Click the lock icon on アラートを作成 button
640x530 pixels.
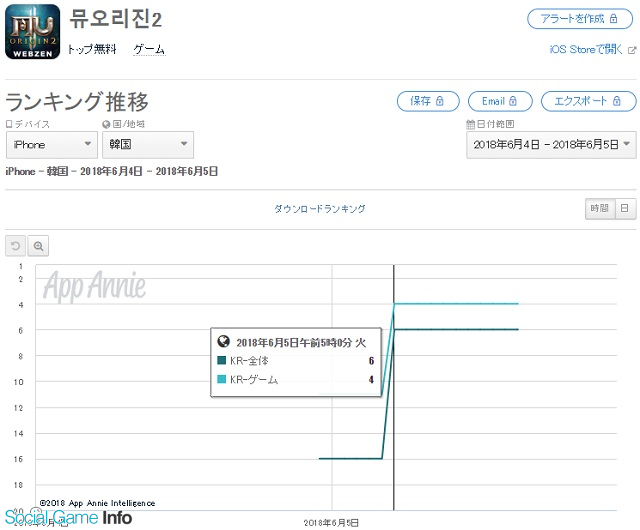(613, 18)
